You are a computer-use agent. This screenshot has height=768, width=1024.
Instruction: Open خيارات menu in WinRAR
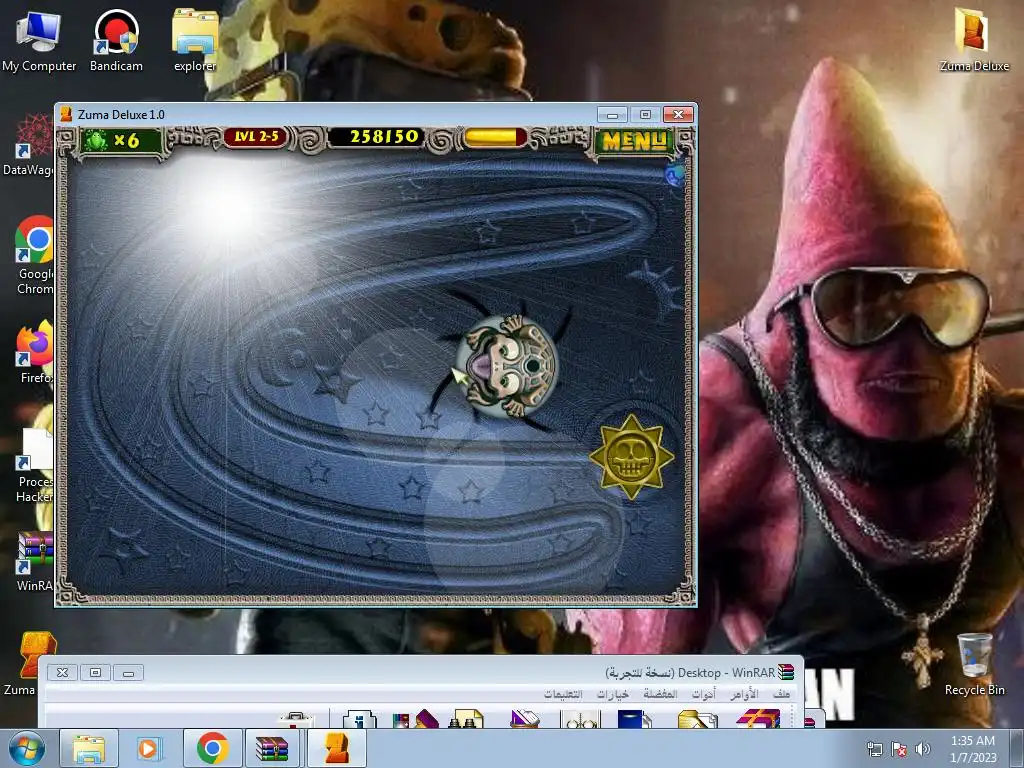[x=613, y=694]
